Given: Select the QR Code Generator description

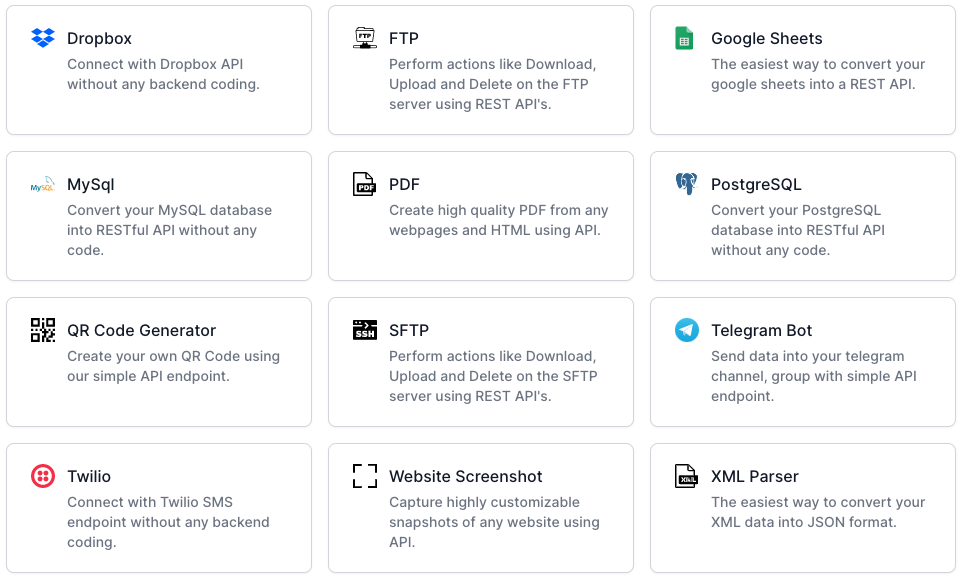Looking at the screenshot, I should click(173, 366).
